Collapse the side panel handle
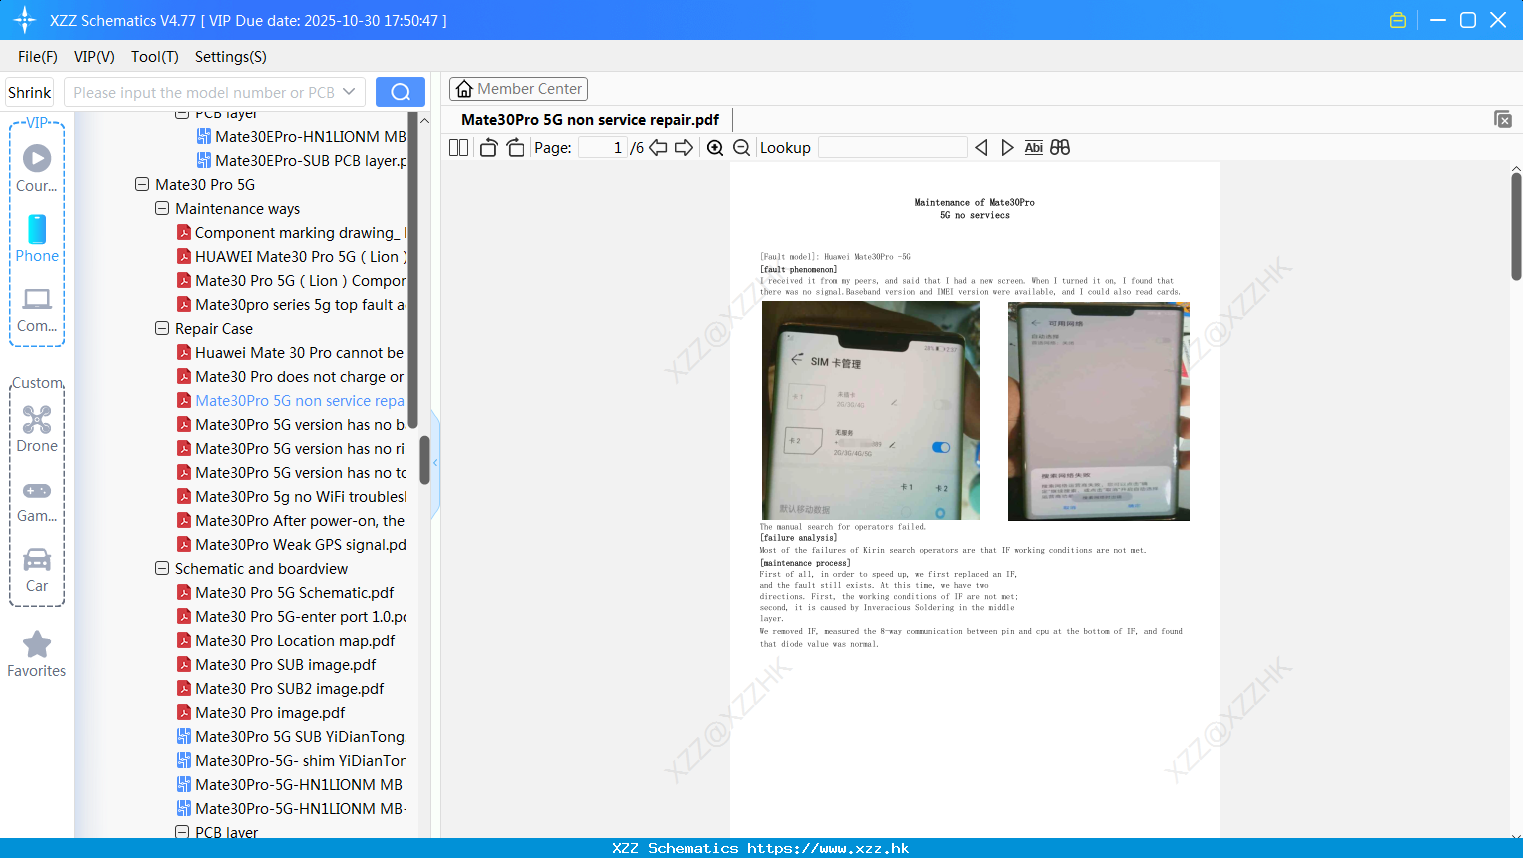Image resolution: width=1523 pixels, height=858 pixels. [x=435, y=463]
